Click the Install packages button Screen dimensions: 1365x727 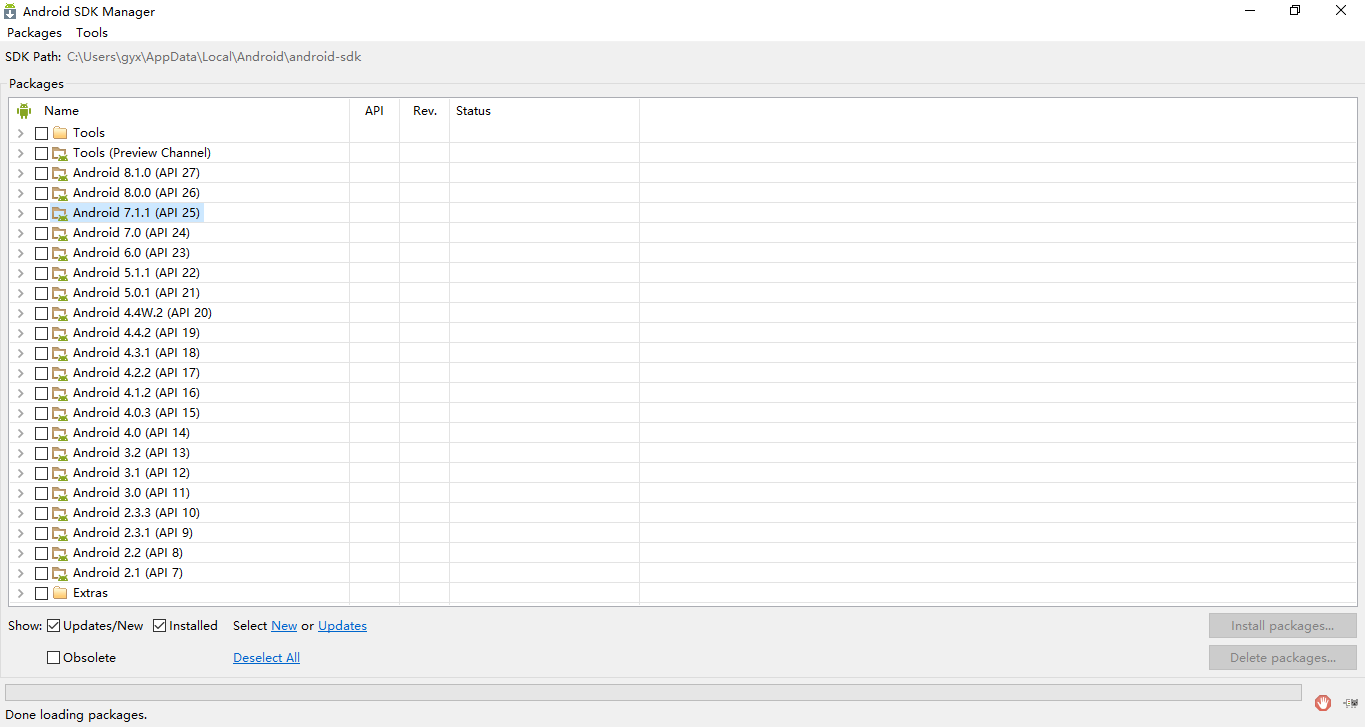coord(1282,626)
